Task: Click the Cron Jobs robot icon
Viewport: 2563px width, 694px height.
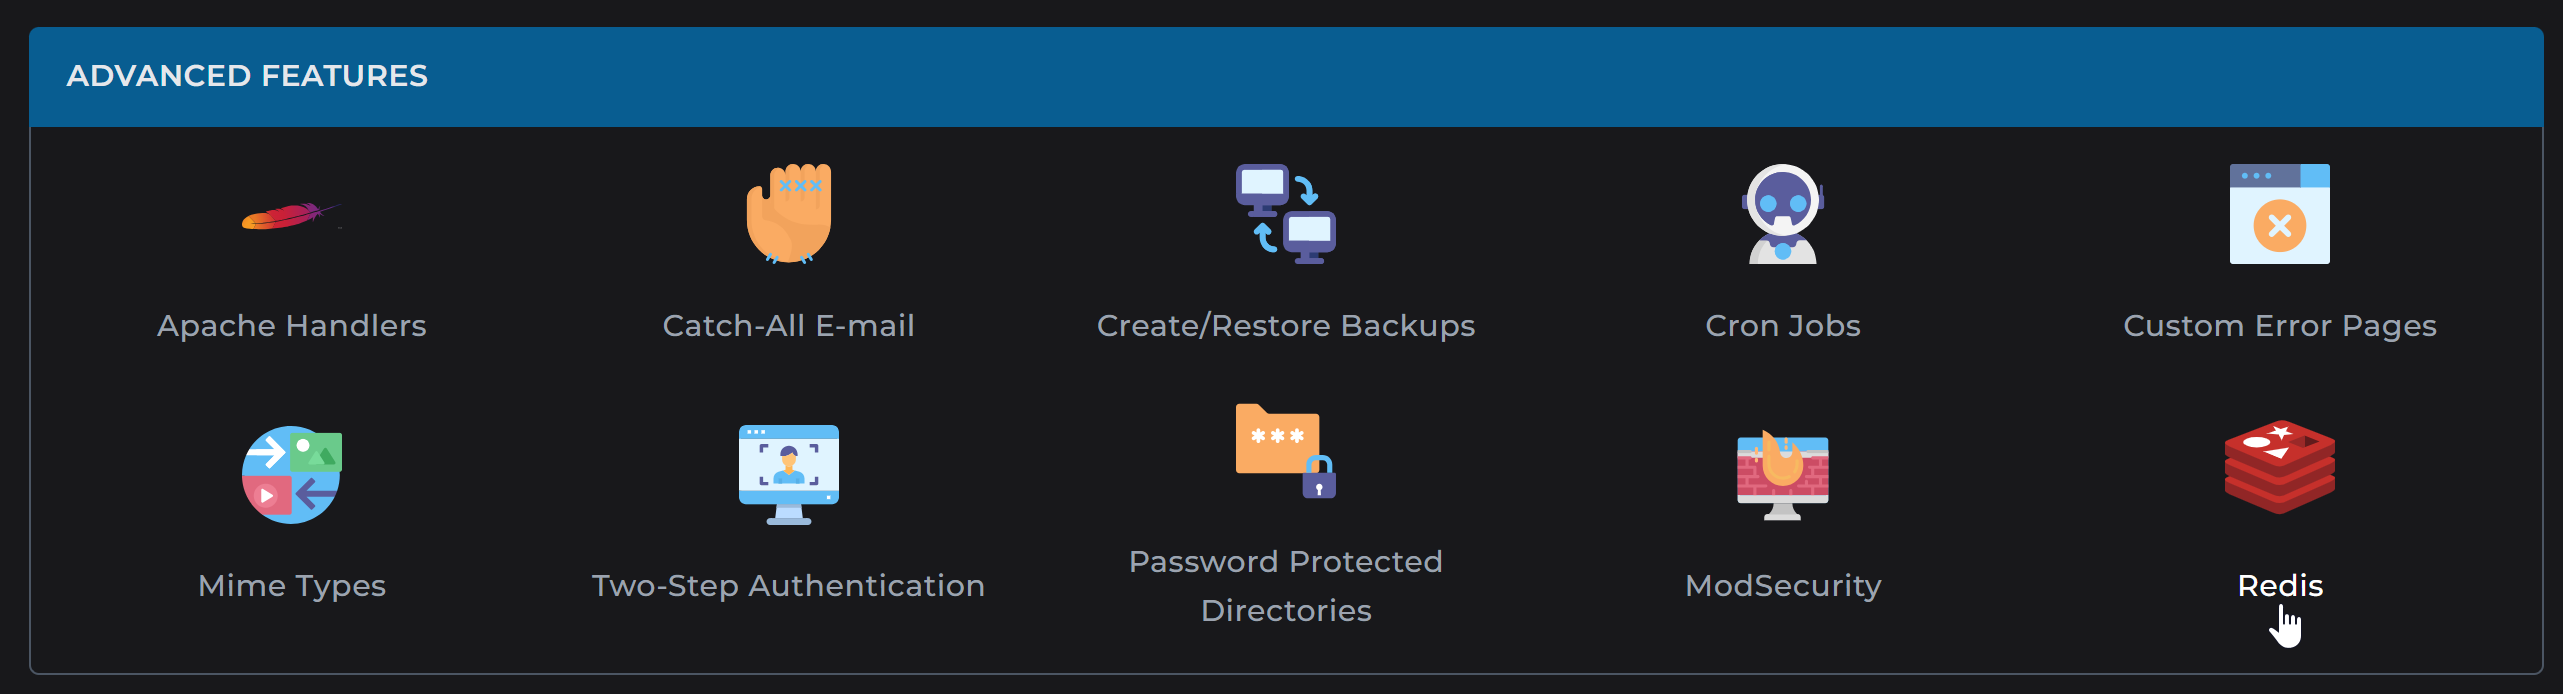Action: coord(1782,213)
